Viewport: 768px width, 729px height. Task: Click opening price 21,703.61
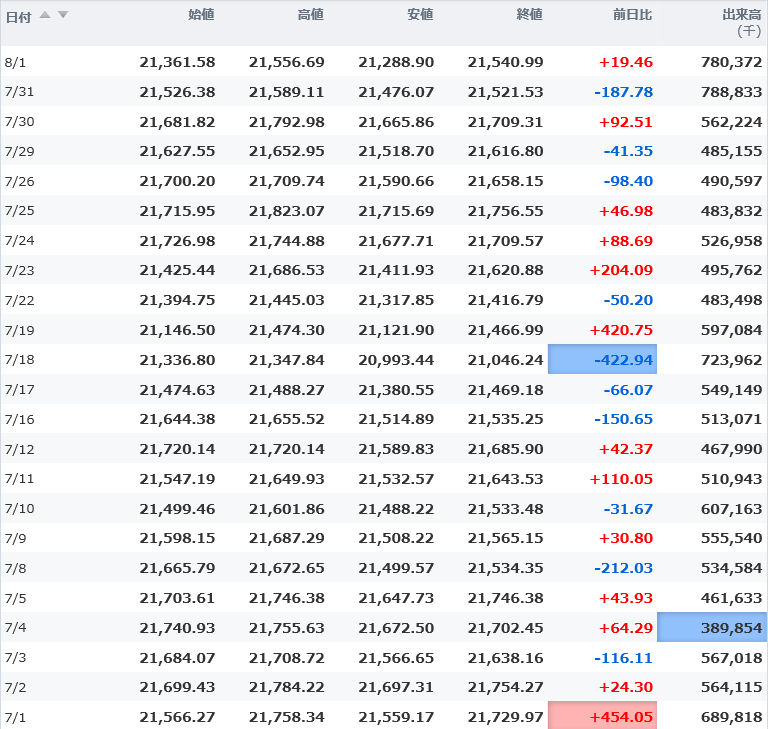point(177,598)
